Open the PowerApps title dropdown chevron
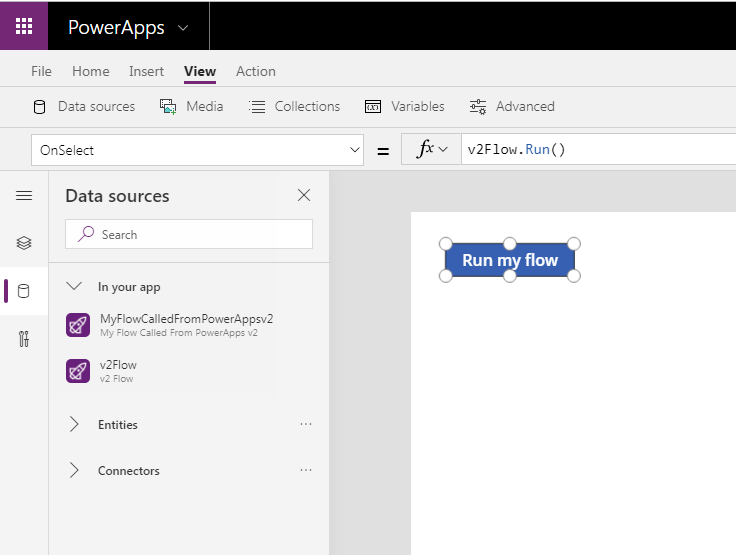Image resolution: width=736 pixels, height=555 pixels. click(183, 28)
